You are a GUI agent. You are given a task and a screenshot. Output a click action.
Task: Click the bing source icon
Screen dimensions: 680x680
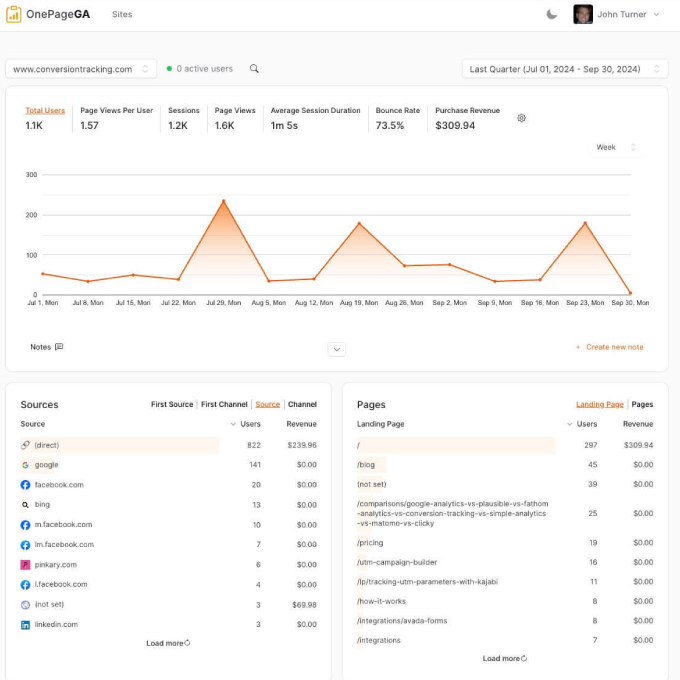(25, 505)
